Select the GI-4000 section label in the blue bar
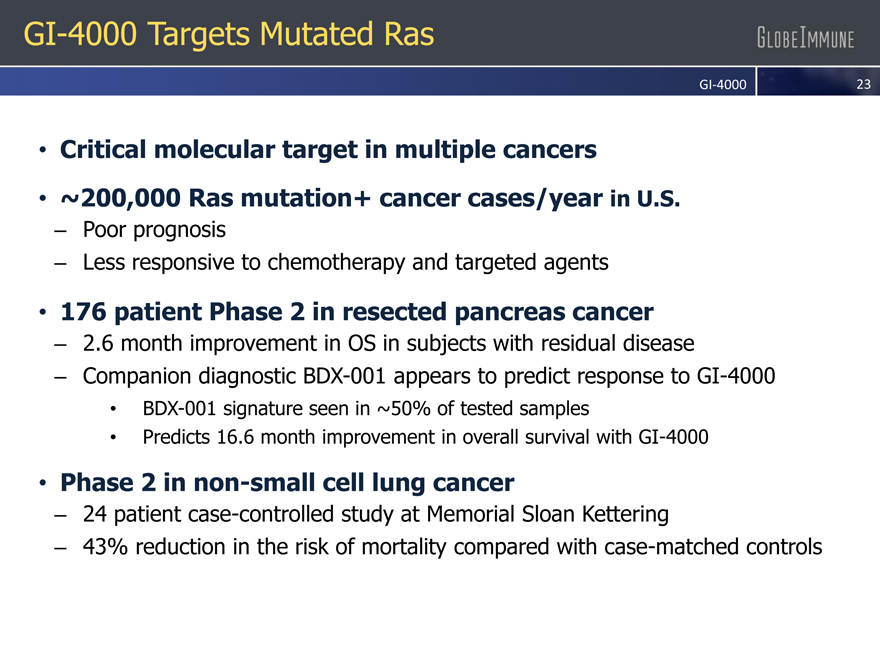Screen dimensions: 880x660 (722, 84)
